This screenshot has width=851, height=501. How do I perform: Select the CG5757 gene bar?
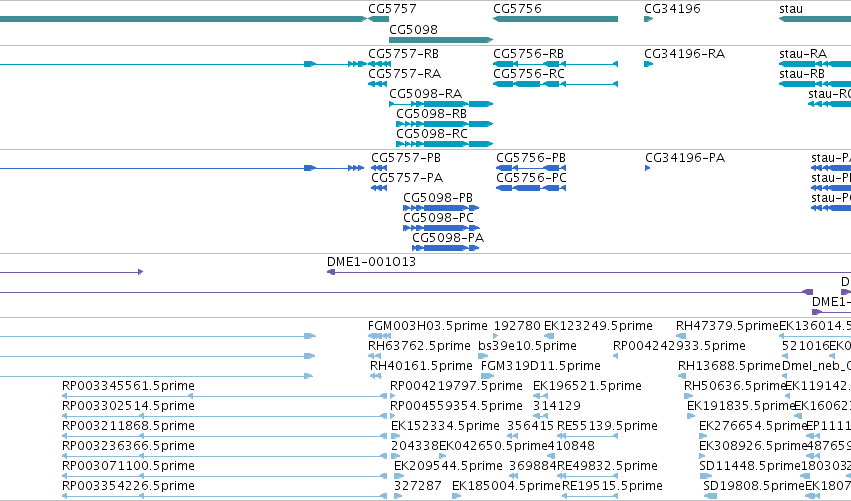tap(379, 19)
